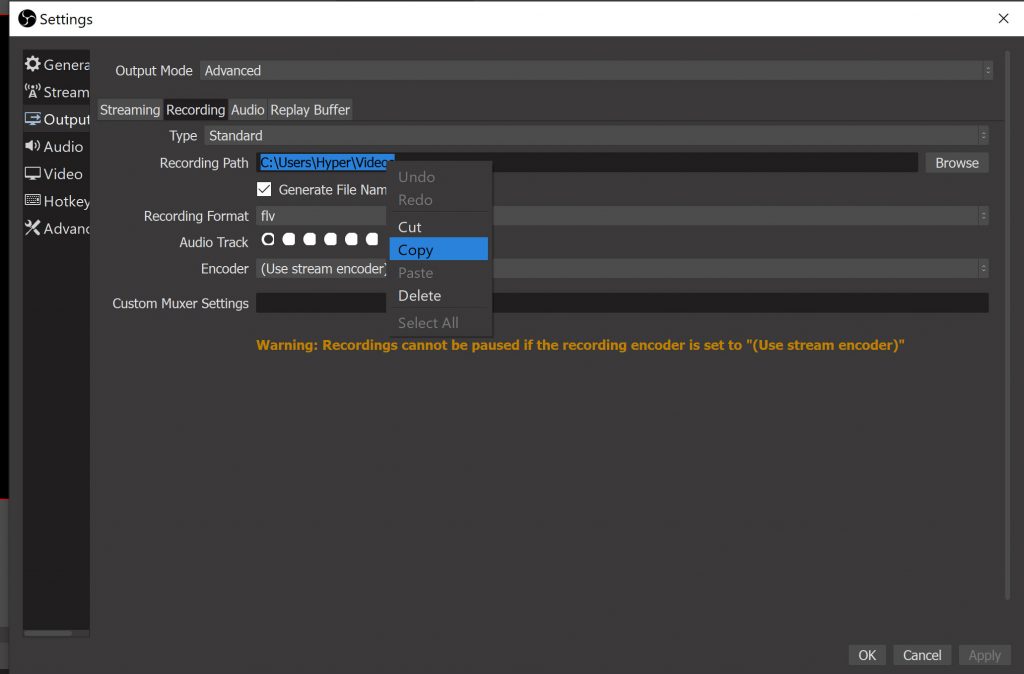
Task: Select the Output settings icon
Action: 32,119
